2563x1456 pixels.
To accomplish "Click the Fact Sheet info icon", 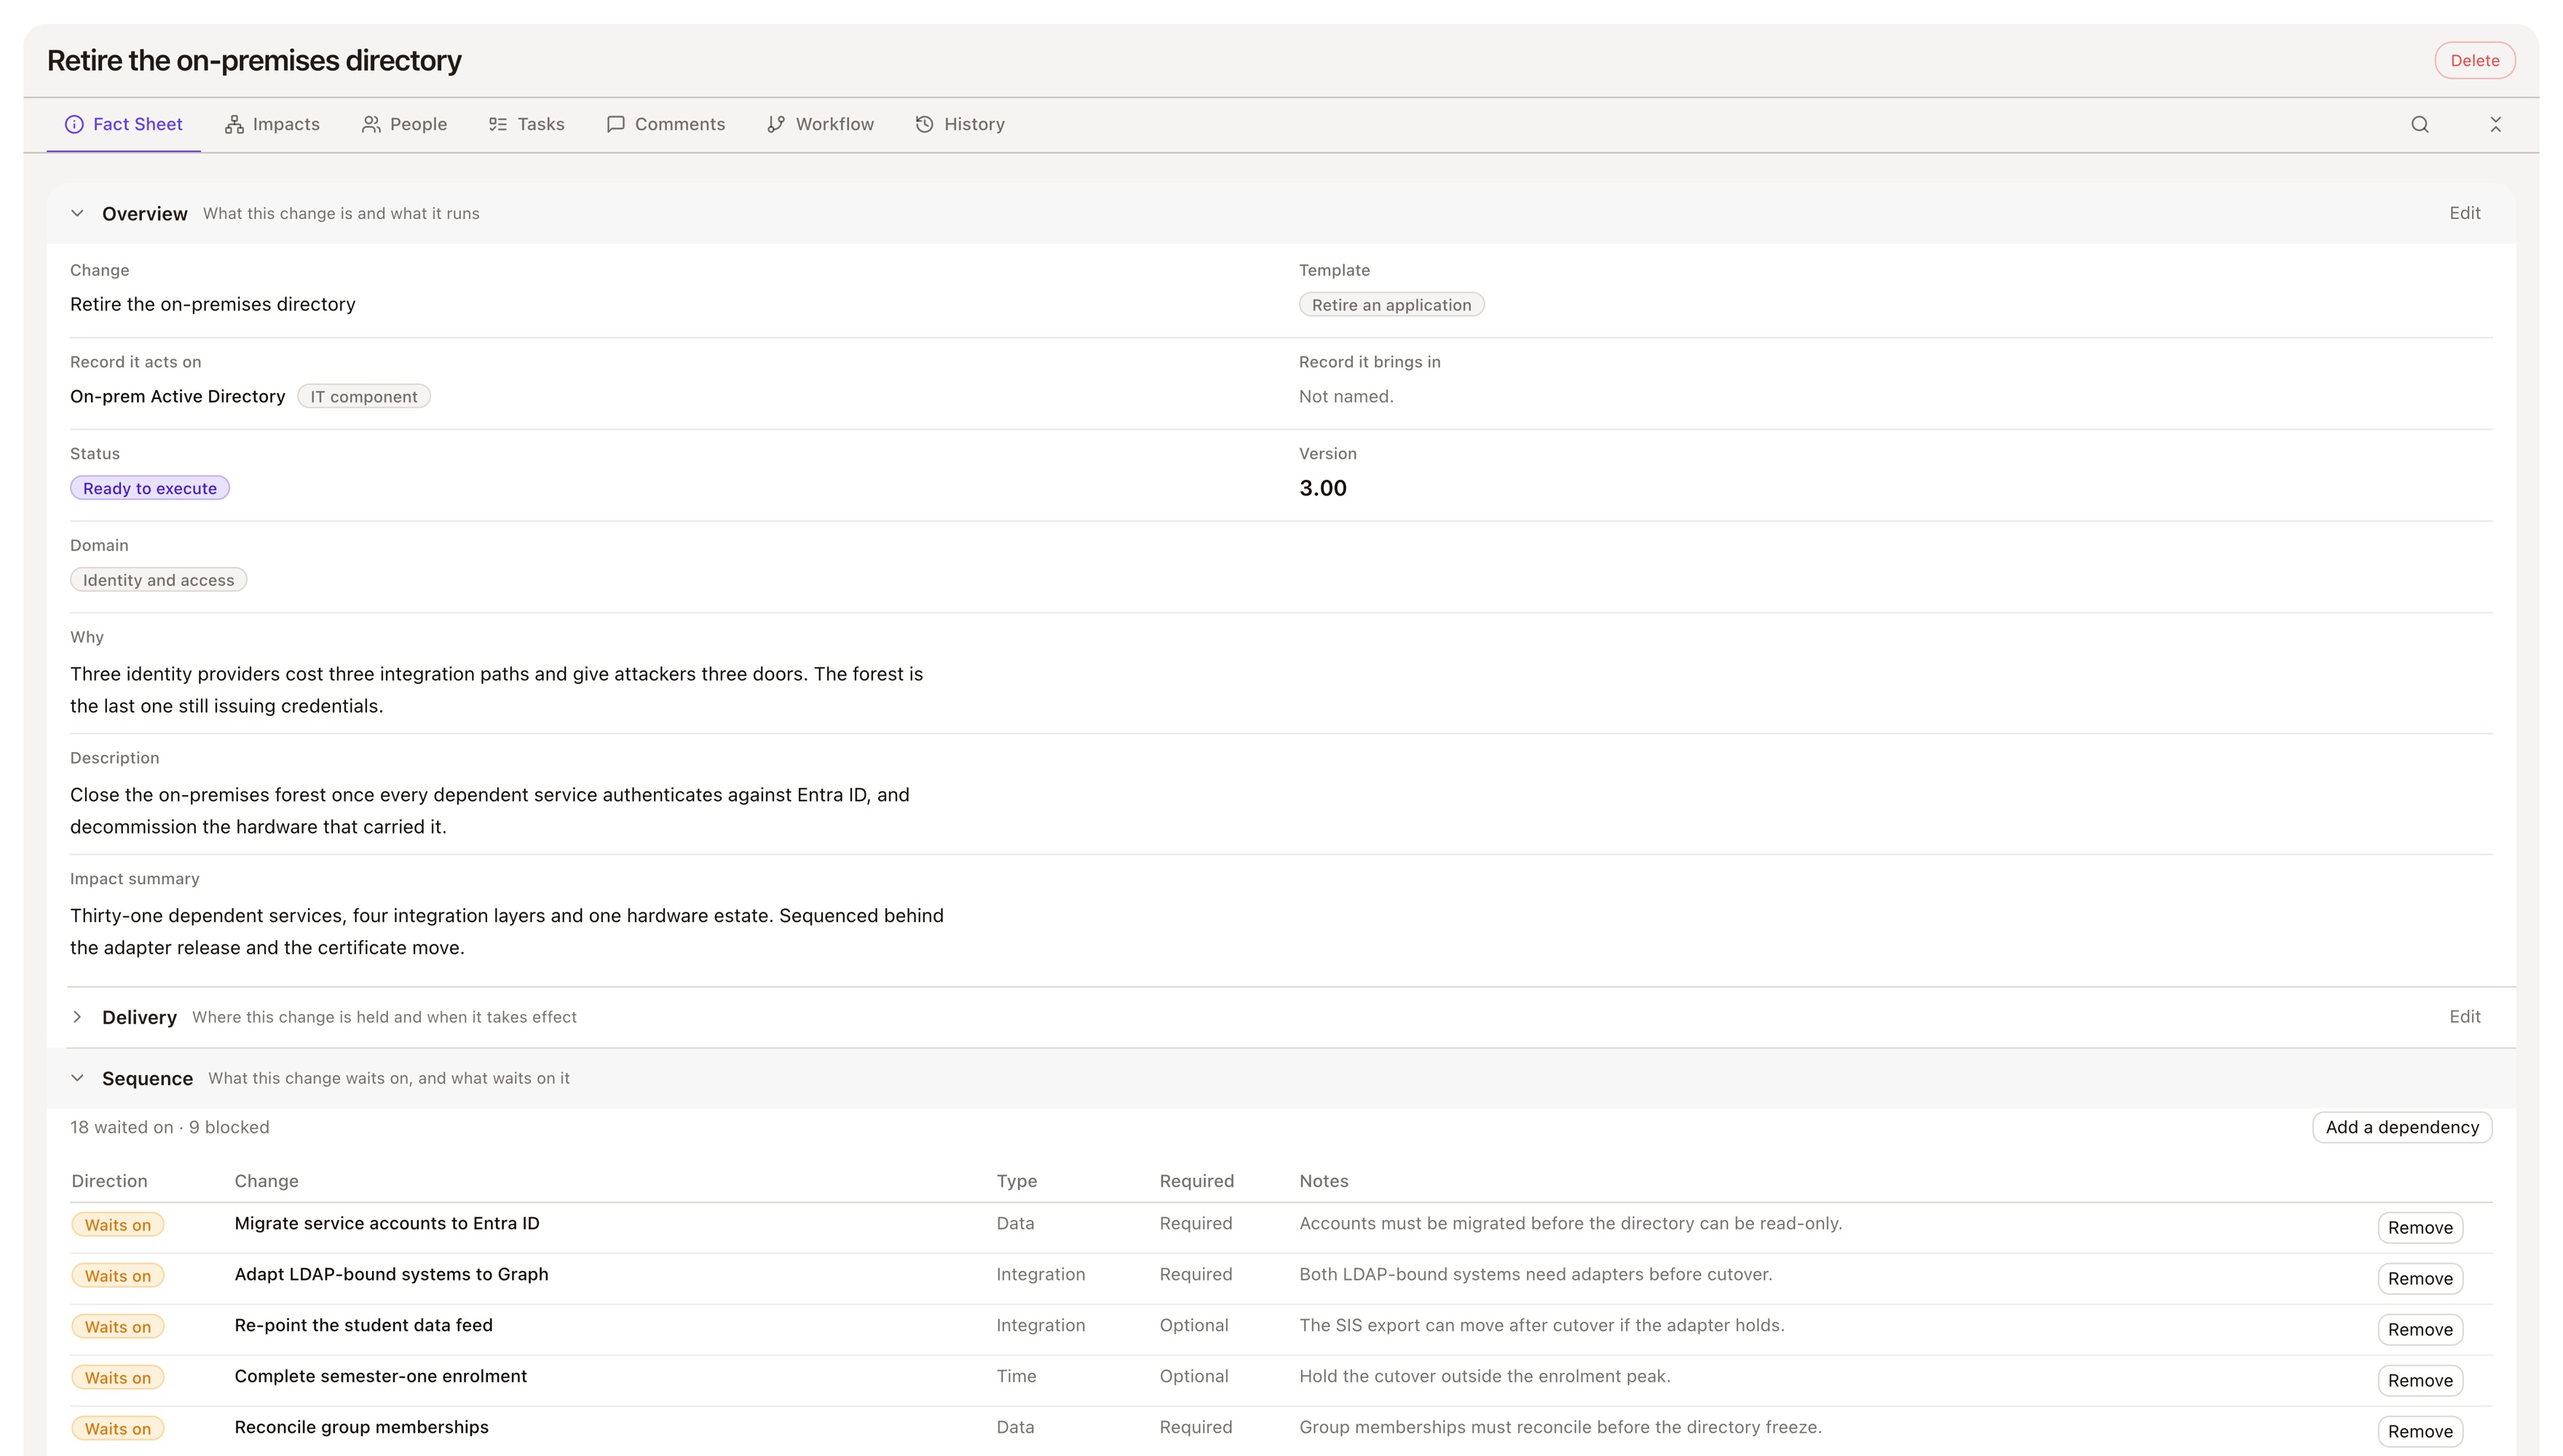I will click(74, 124).
